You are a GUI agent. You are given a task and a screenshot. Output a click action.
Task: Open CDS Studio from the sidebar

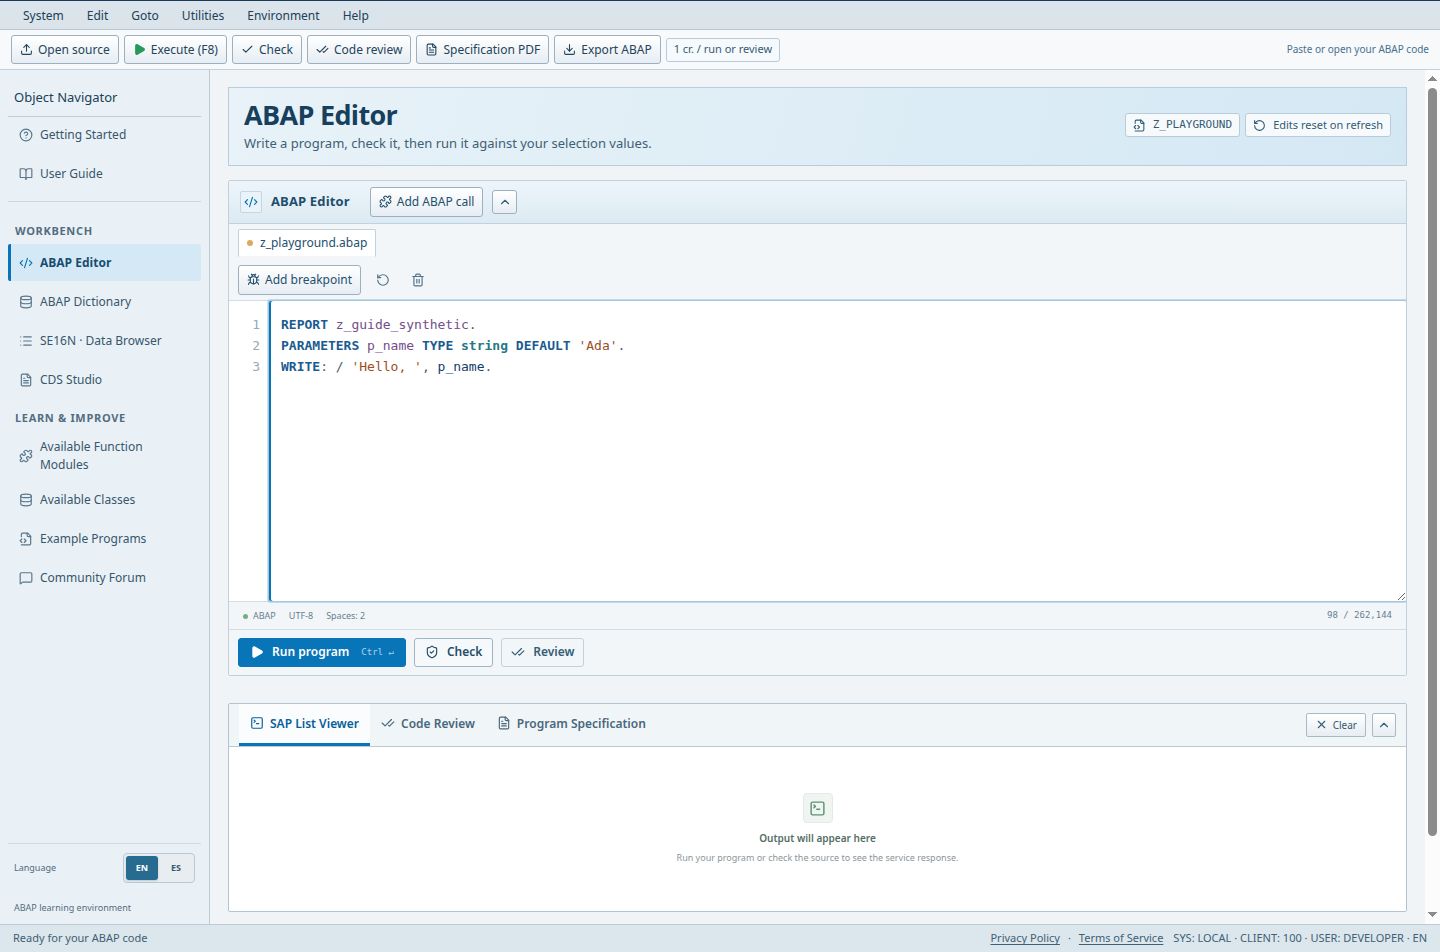point(104,380)
